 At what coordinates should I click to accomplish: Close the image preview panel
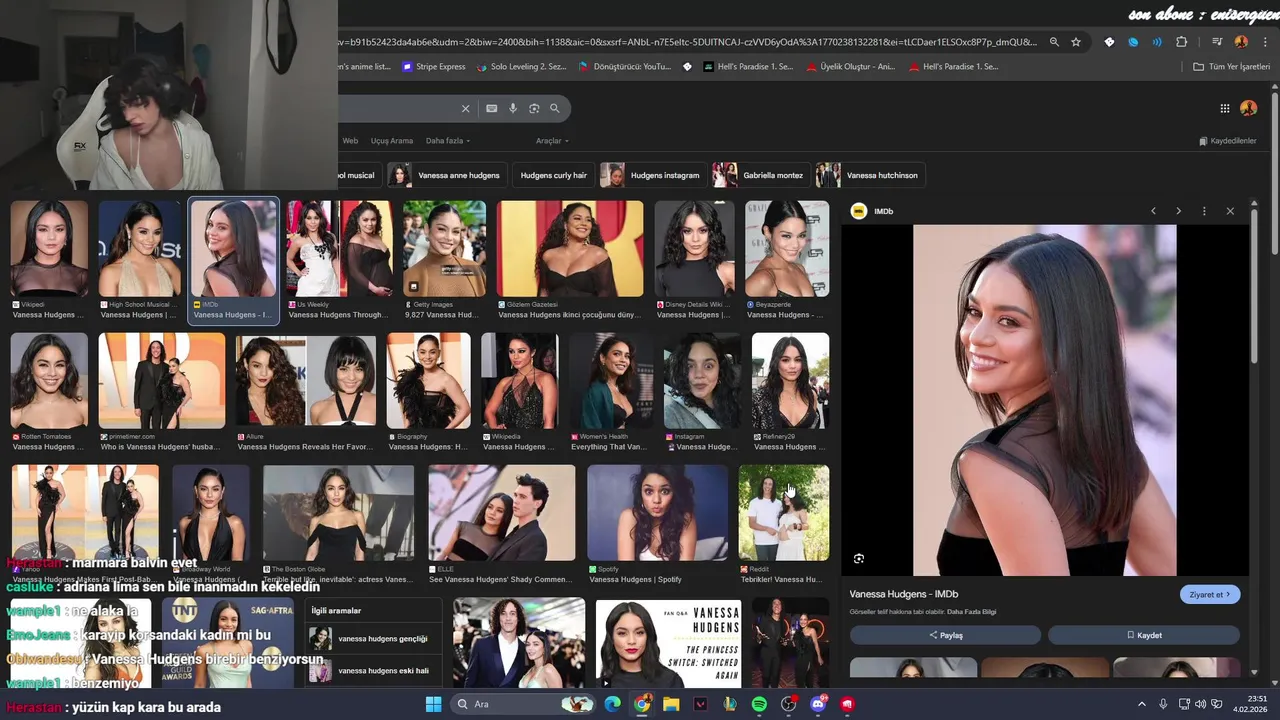1230,211
